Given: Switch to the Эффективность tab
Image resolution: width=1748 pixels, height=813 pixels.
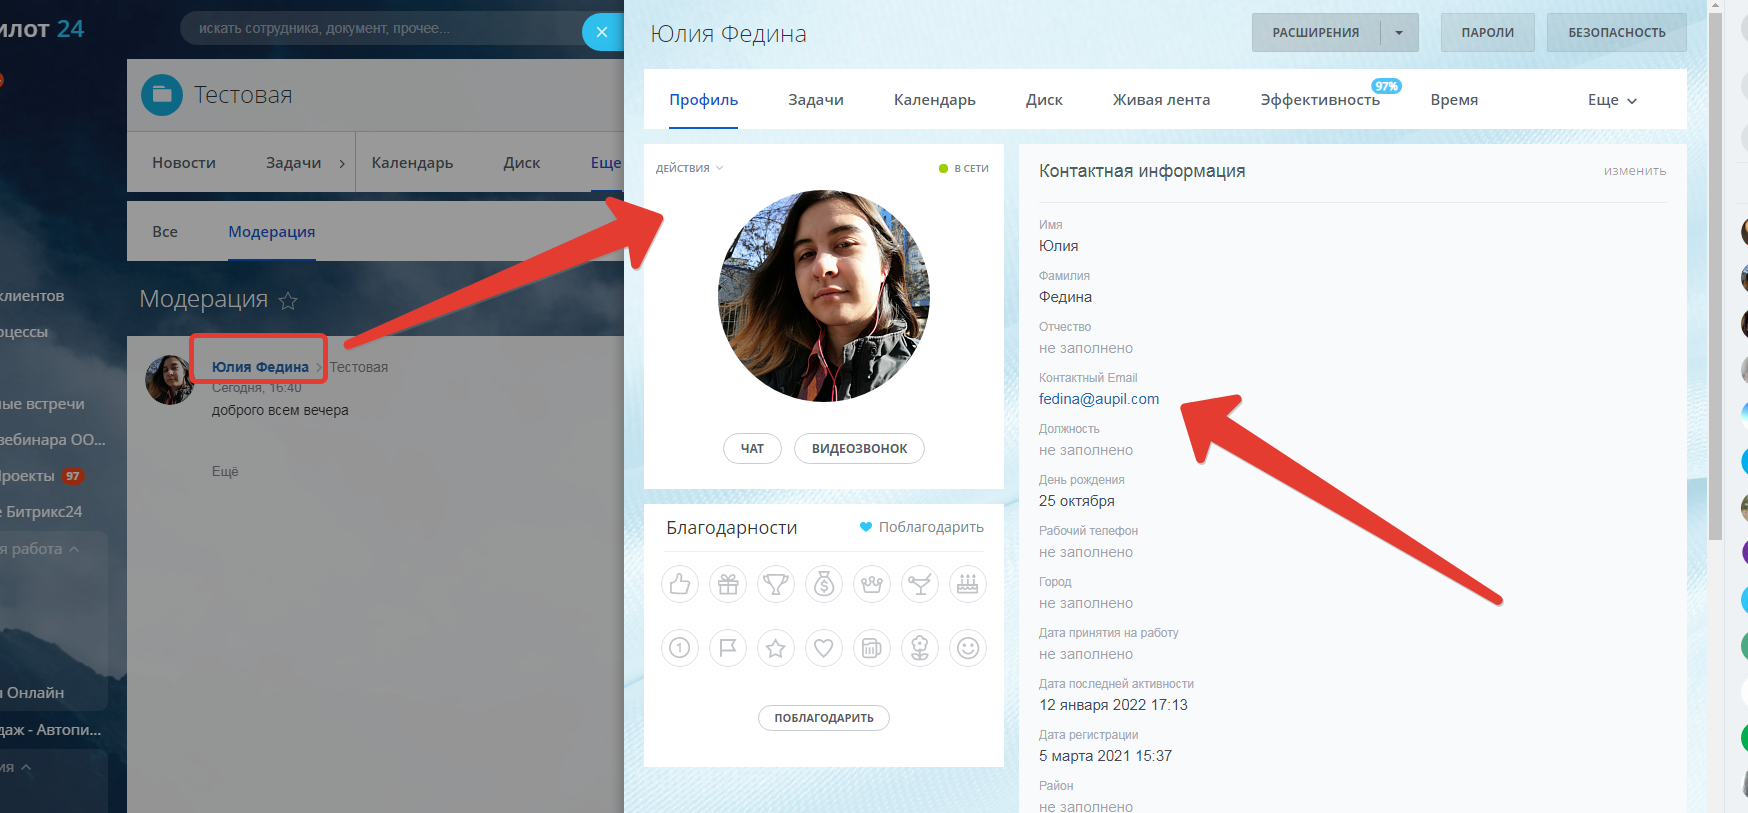Looking at the screenshot, I should (x=1320, y=100).
